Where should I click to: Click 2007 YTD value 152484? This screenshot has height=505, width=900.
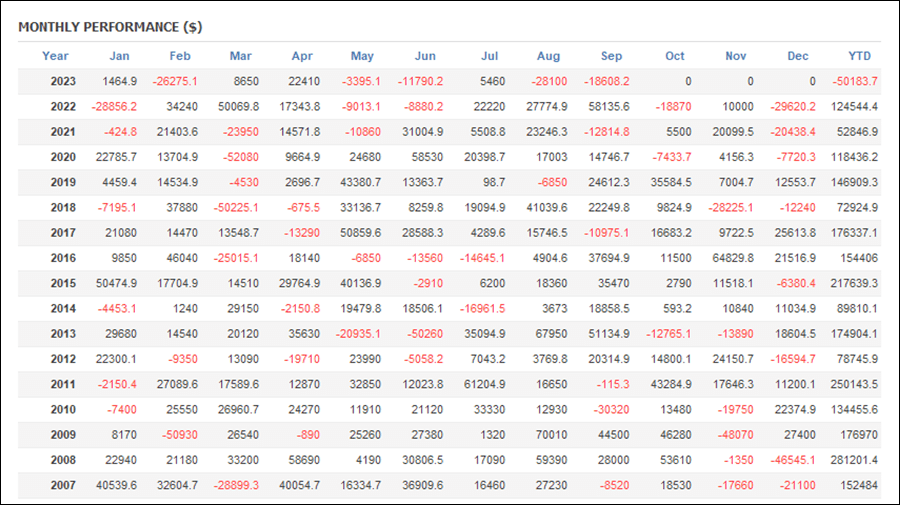pos(859,485)
